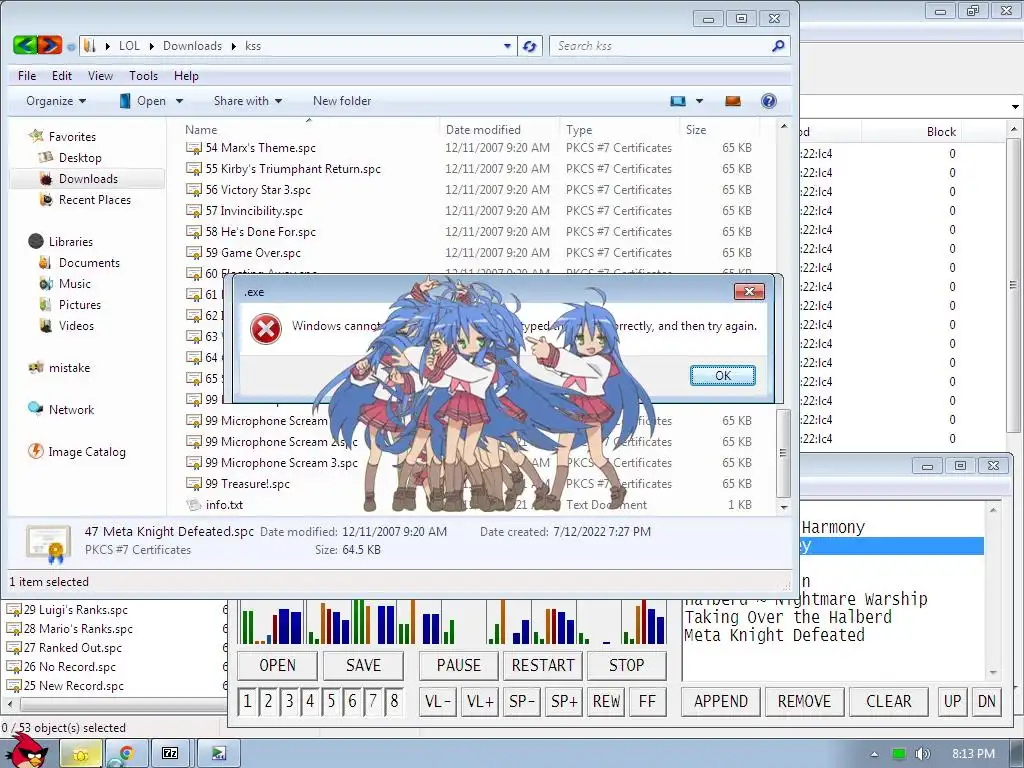Screen dimensions: 1024x768
Task: Open Videos library in sidebar
Action: tap(76, 325)
